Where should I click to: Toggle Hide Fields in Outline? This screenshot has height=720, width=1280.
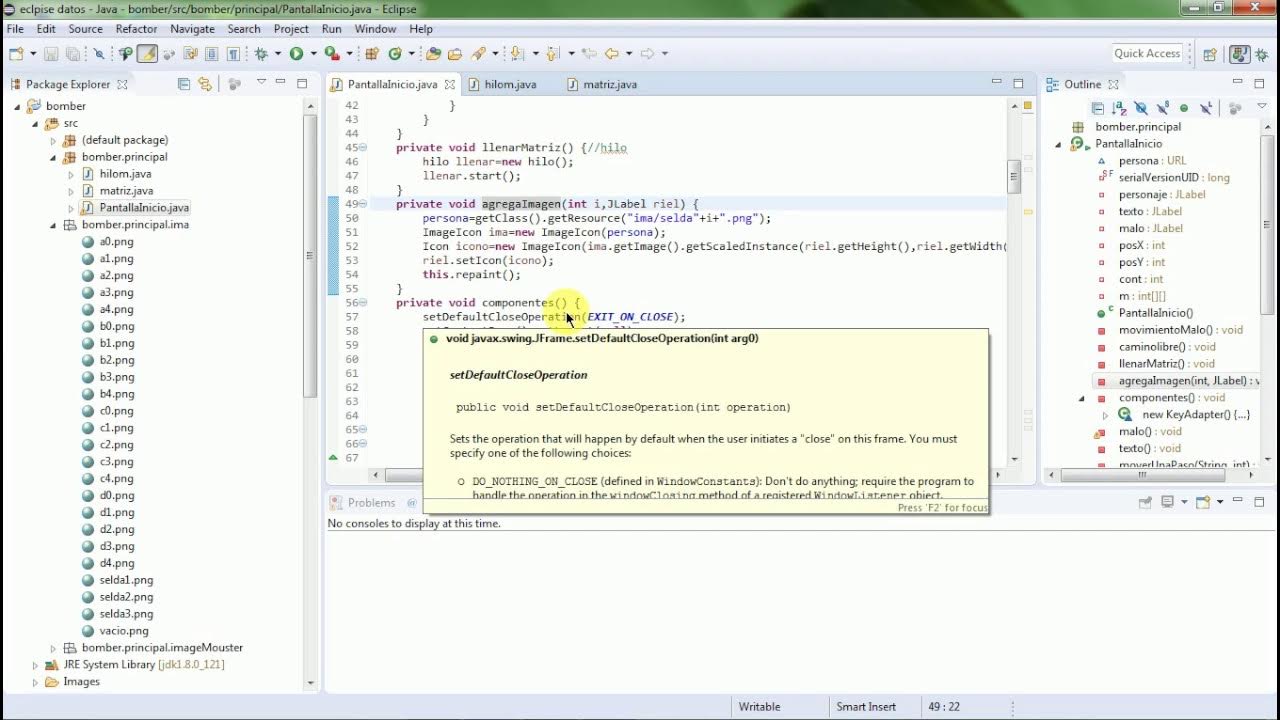(1141, 108)
